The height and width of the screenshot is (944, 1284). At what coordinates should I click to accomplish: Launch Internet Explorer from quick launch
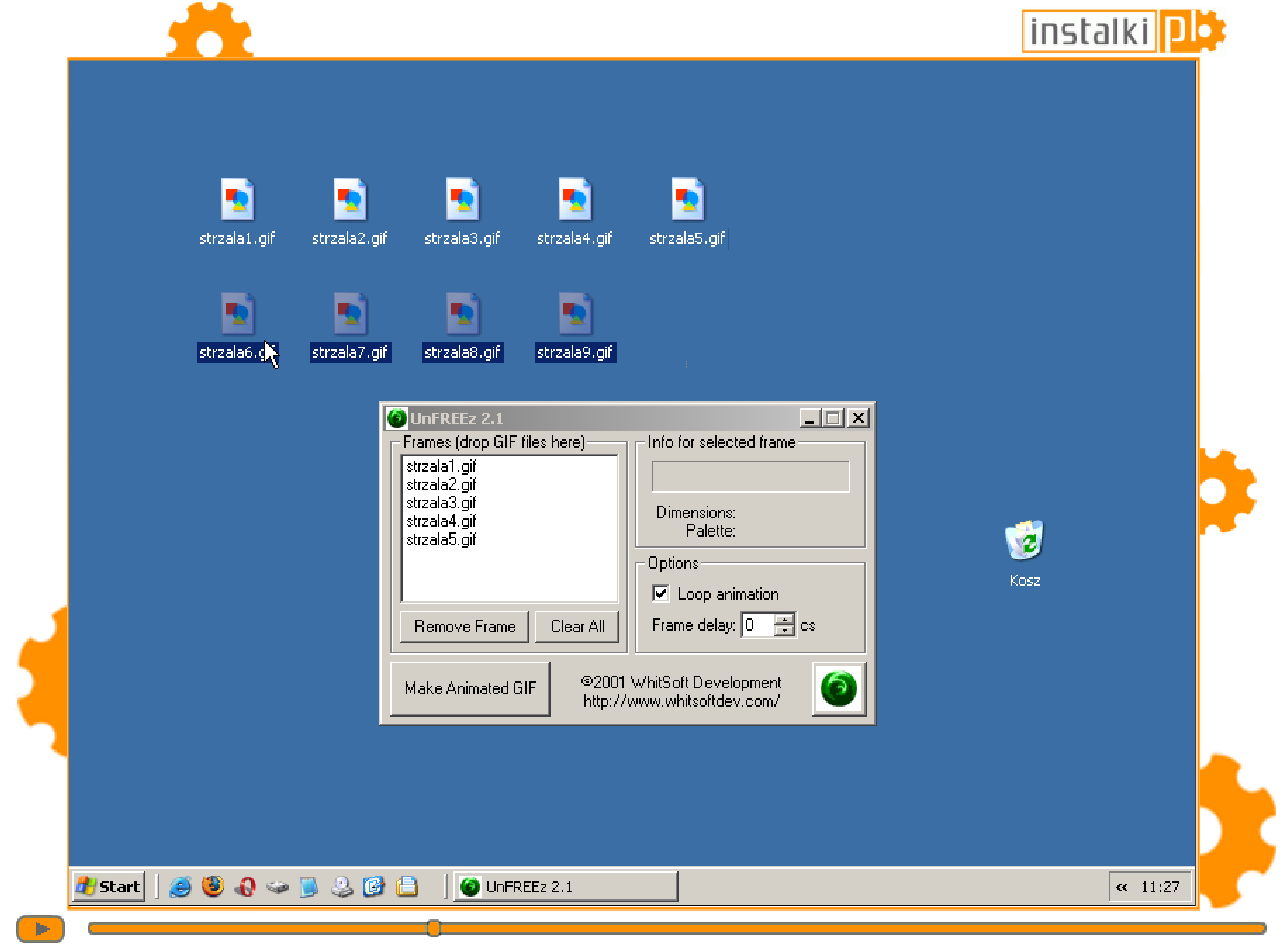[181, 886]
